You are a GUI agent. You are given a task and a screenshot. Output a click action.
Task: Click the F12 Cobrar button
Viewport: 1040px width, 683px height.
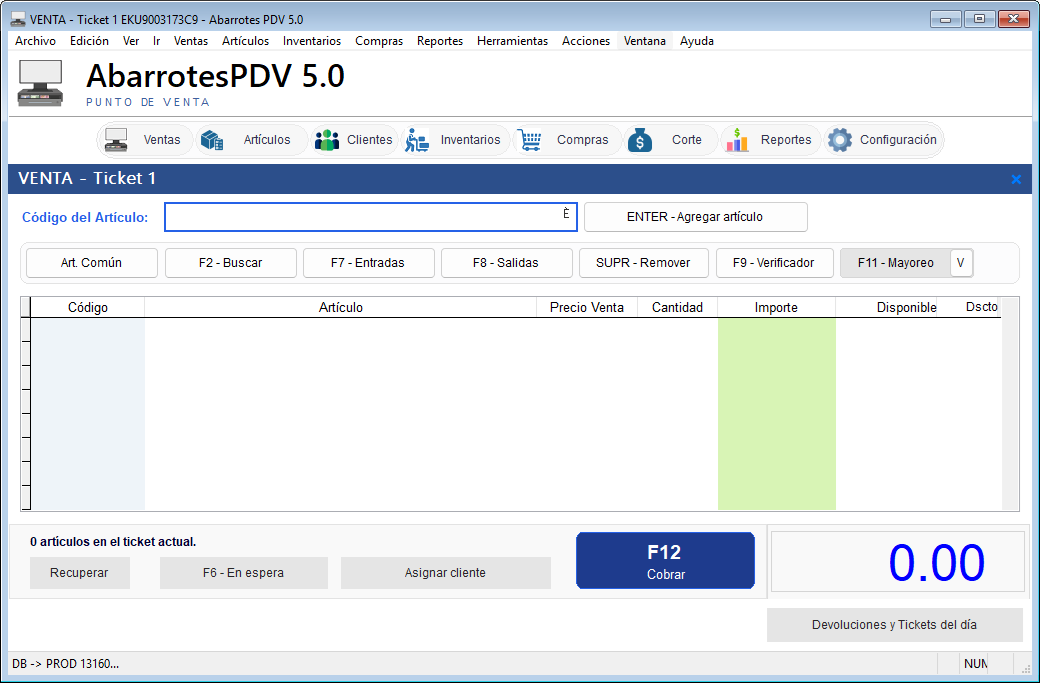point(665,561)
